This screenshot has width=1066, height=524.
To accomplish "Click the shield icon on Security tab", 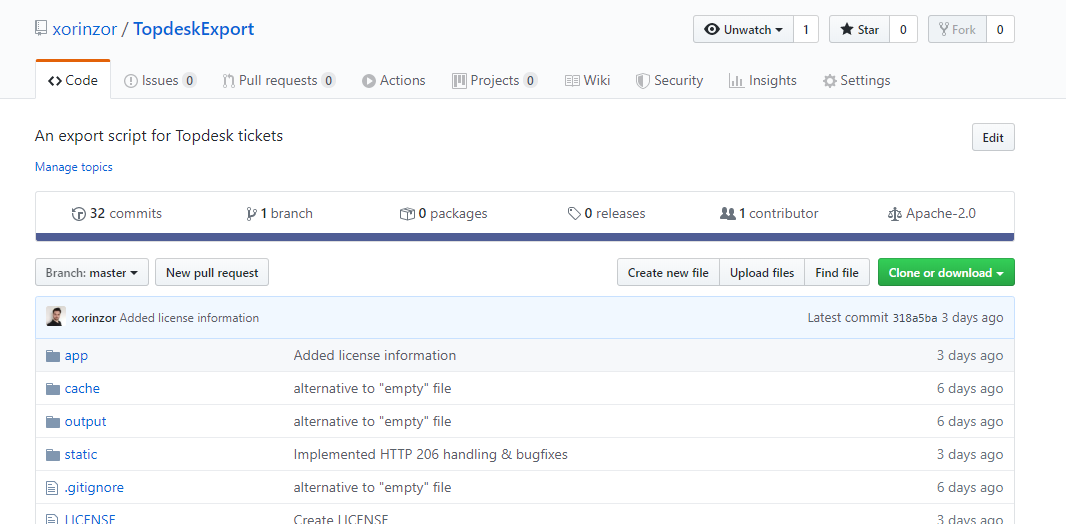I will click(642, 81).
